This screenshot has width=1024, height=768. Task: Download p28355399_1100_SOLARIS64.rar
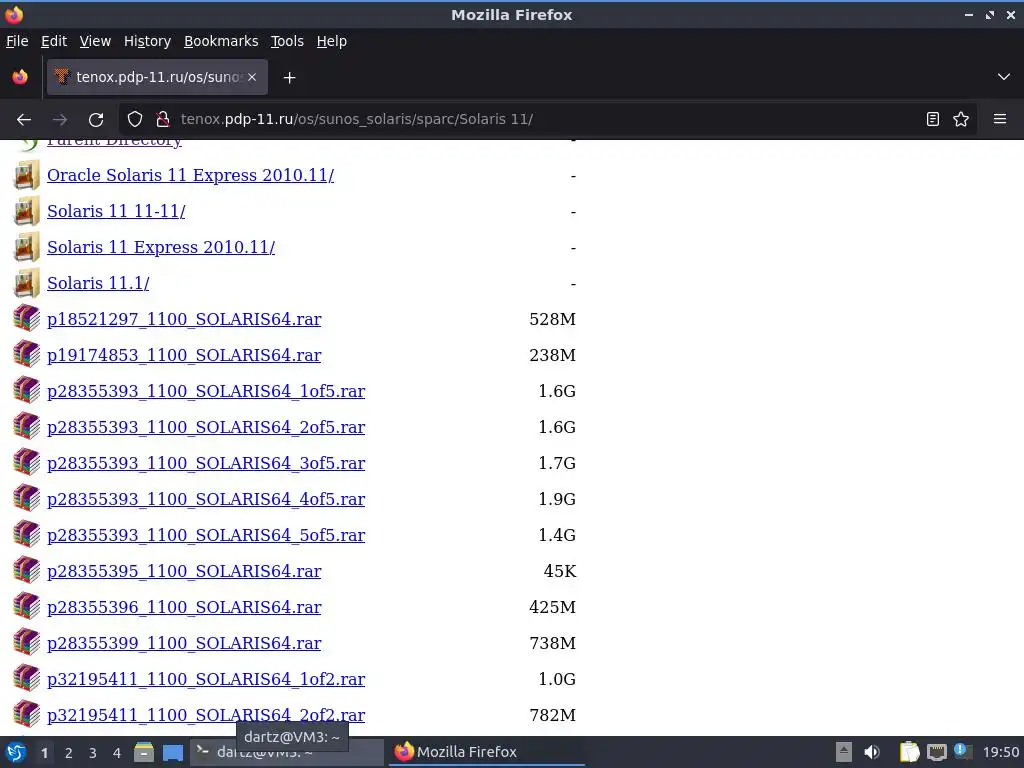[184, 643]
